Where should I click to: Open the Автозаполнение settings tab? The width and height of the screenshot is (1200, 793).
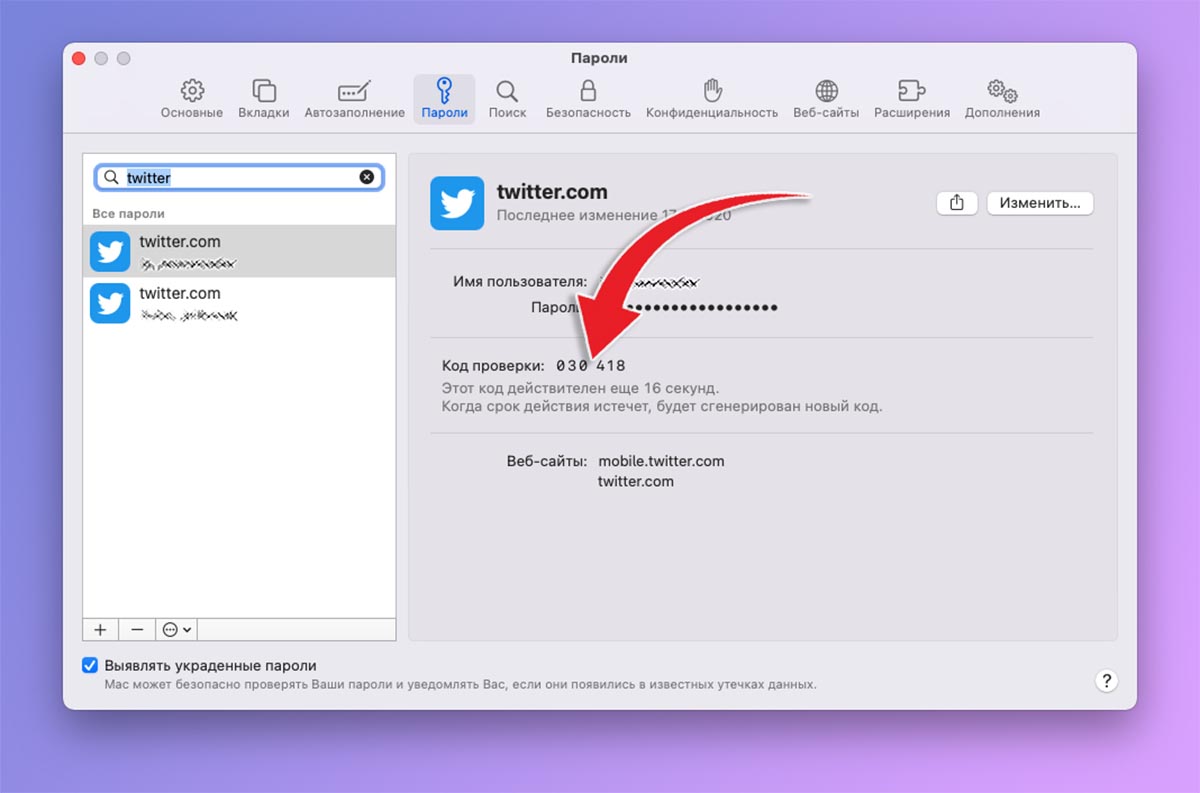coord(354,99)
